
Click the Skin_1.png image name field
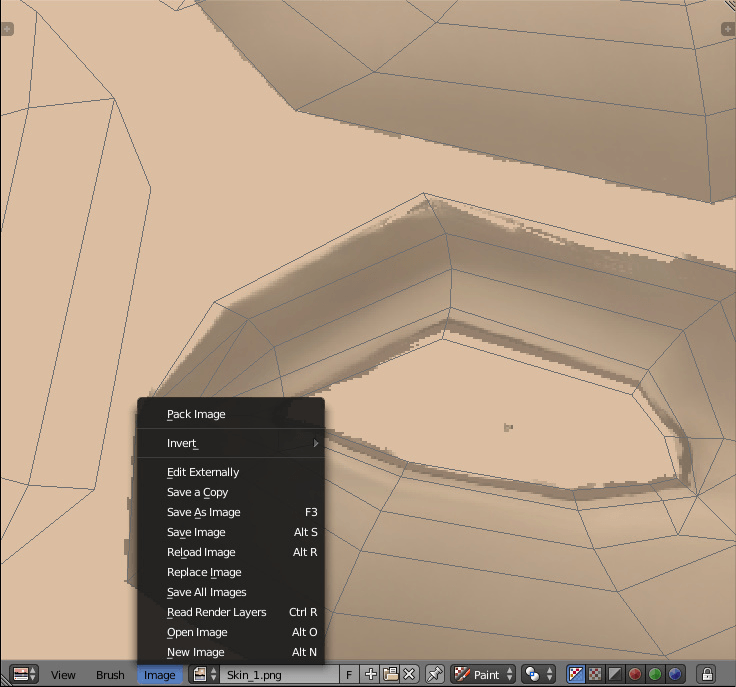280,675
